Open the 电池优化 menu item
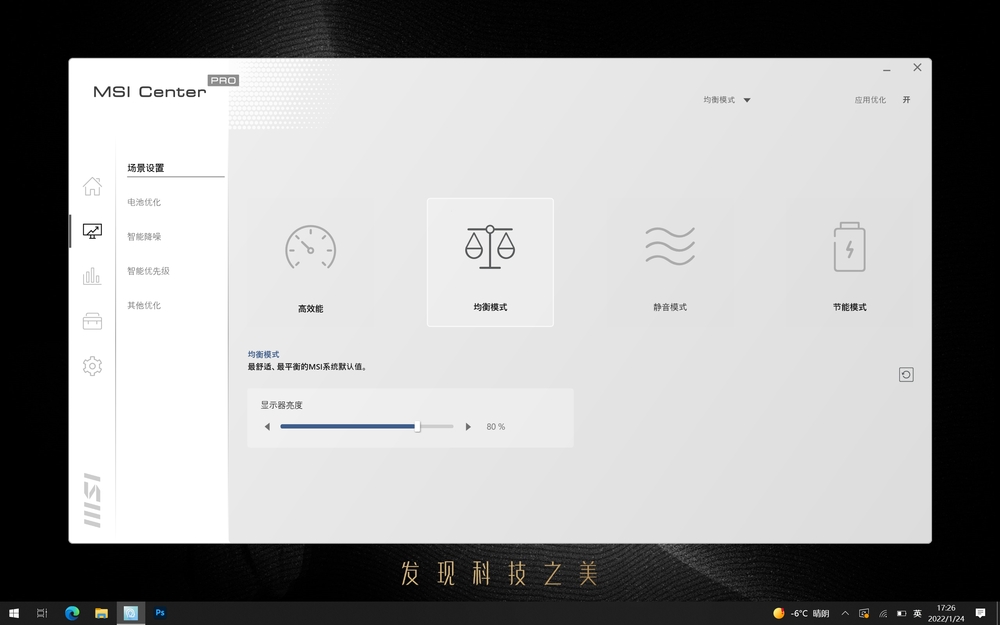1000x625 pixels. click(x=144, y=202)
